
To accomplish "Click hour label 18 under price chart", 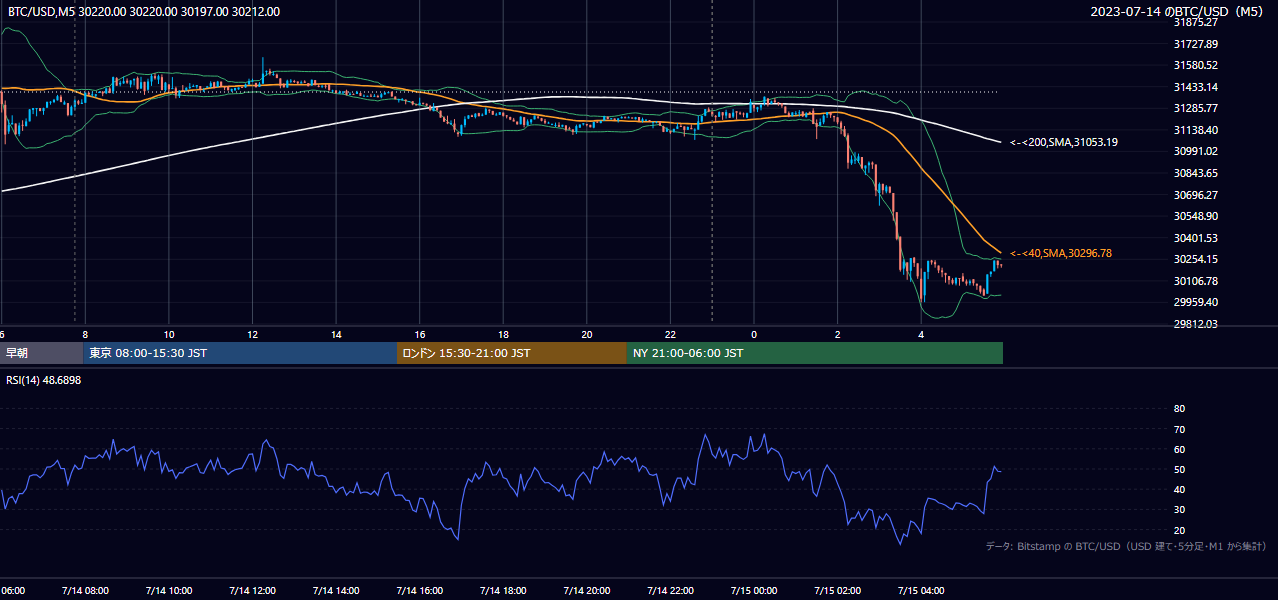I will [x=503, y=334].
